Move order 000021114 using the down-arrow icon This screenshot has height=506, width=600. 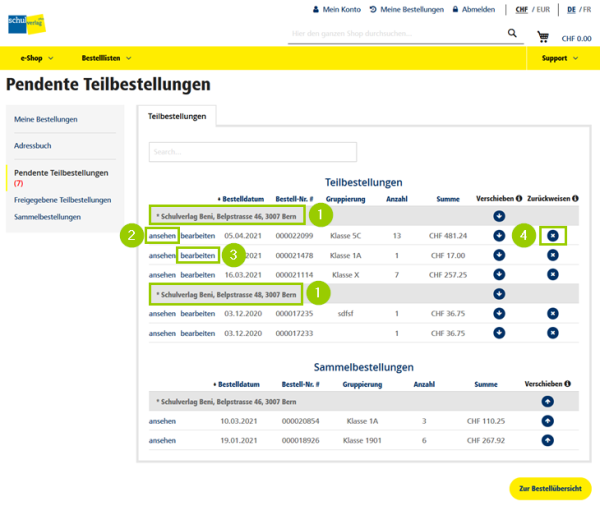499,274
